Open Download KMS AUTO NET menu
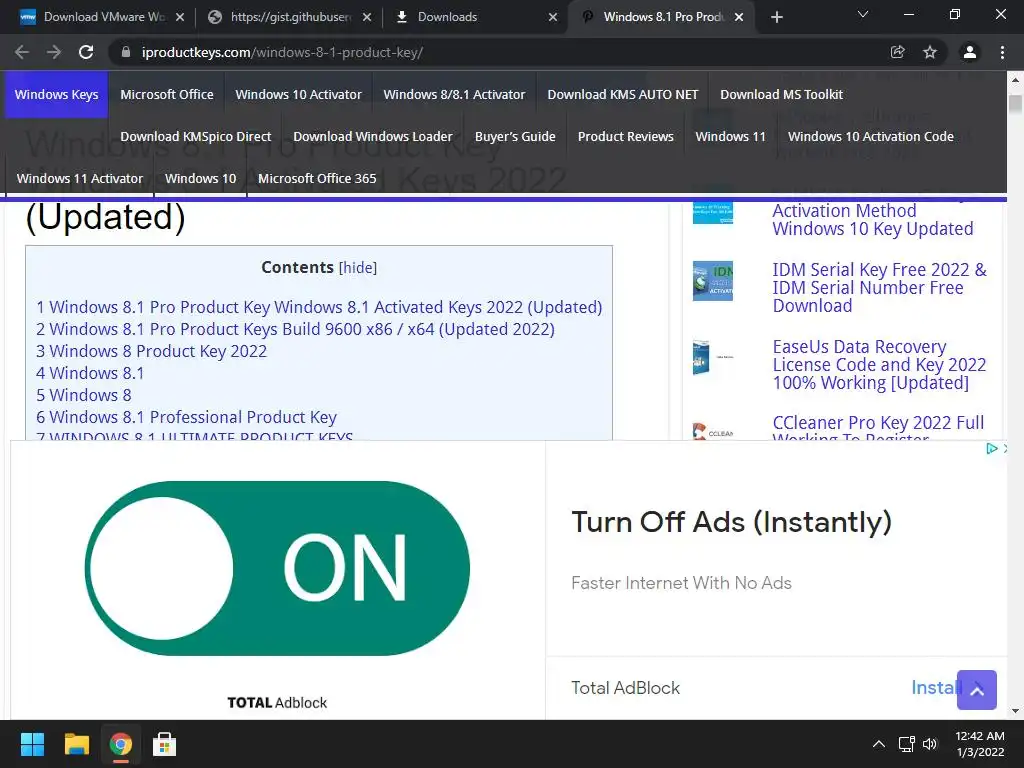The height and width of the screenshot is (768, 1024). click(x=622, y=95)
